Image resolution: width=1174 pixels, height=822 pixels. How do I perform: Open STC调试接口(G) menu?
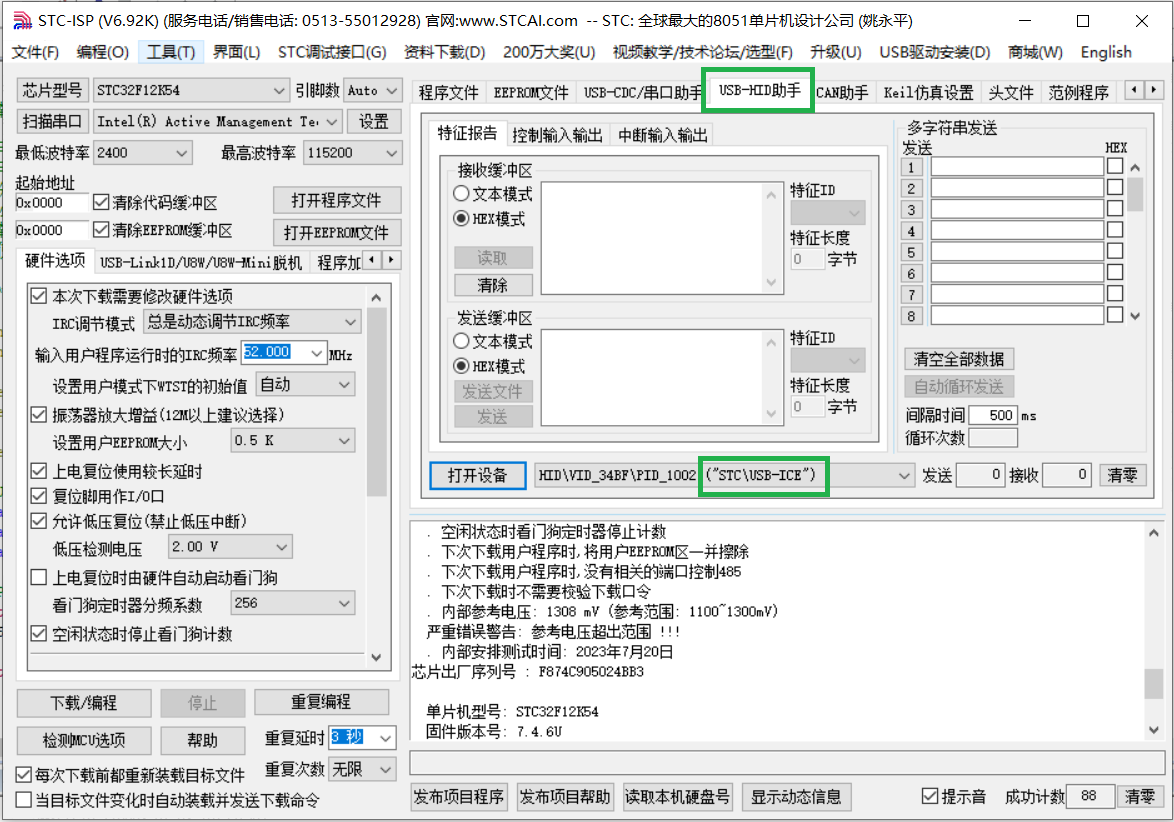coord(332,52)
